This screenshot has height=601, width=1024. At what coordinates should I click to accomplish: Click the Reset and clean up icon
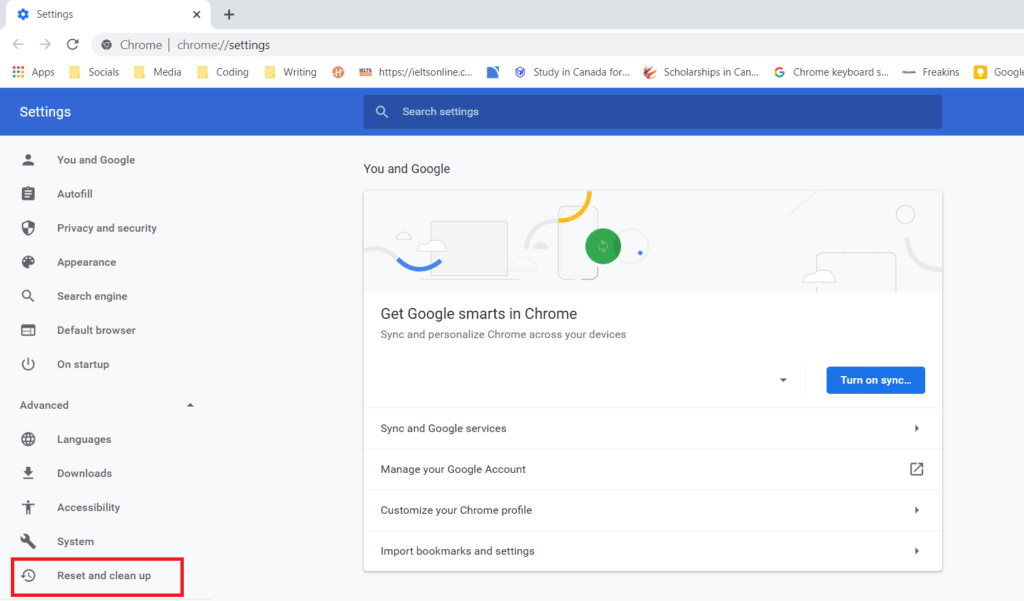(x=28, y=575)
